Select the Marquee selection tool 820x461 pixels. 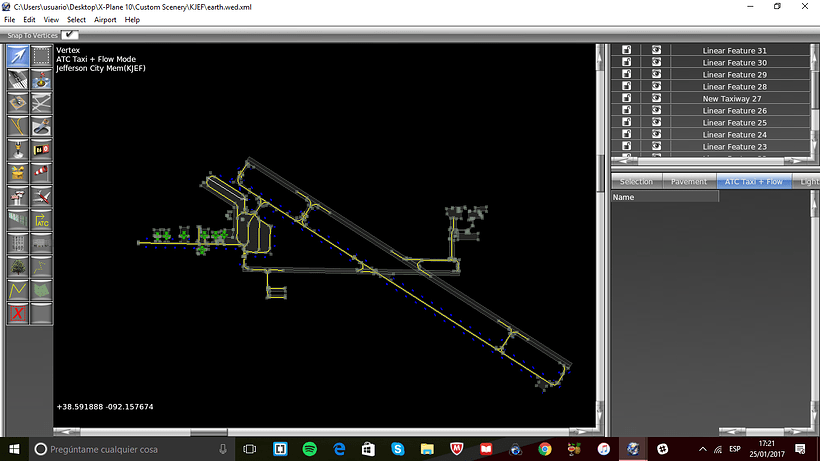pos(41,55)
